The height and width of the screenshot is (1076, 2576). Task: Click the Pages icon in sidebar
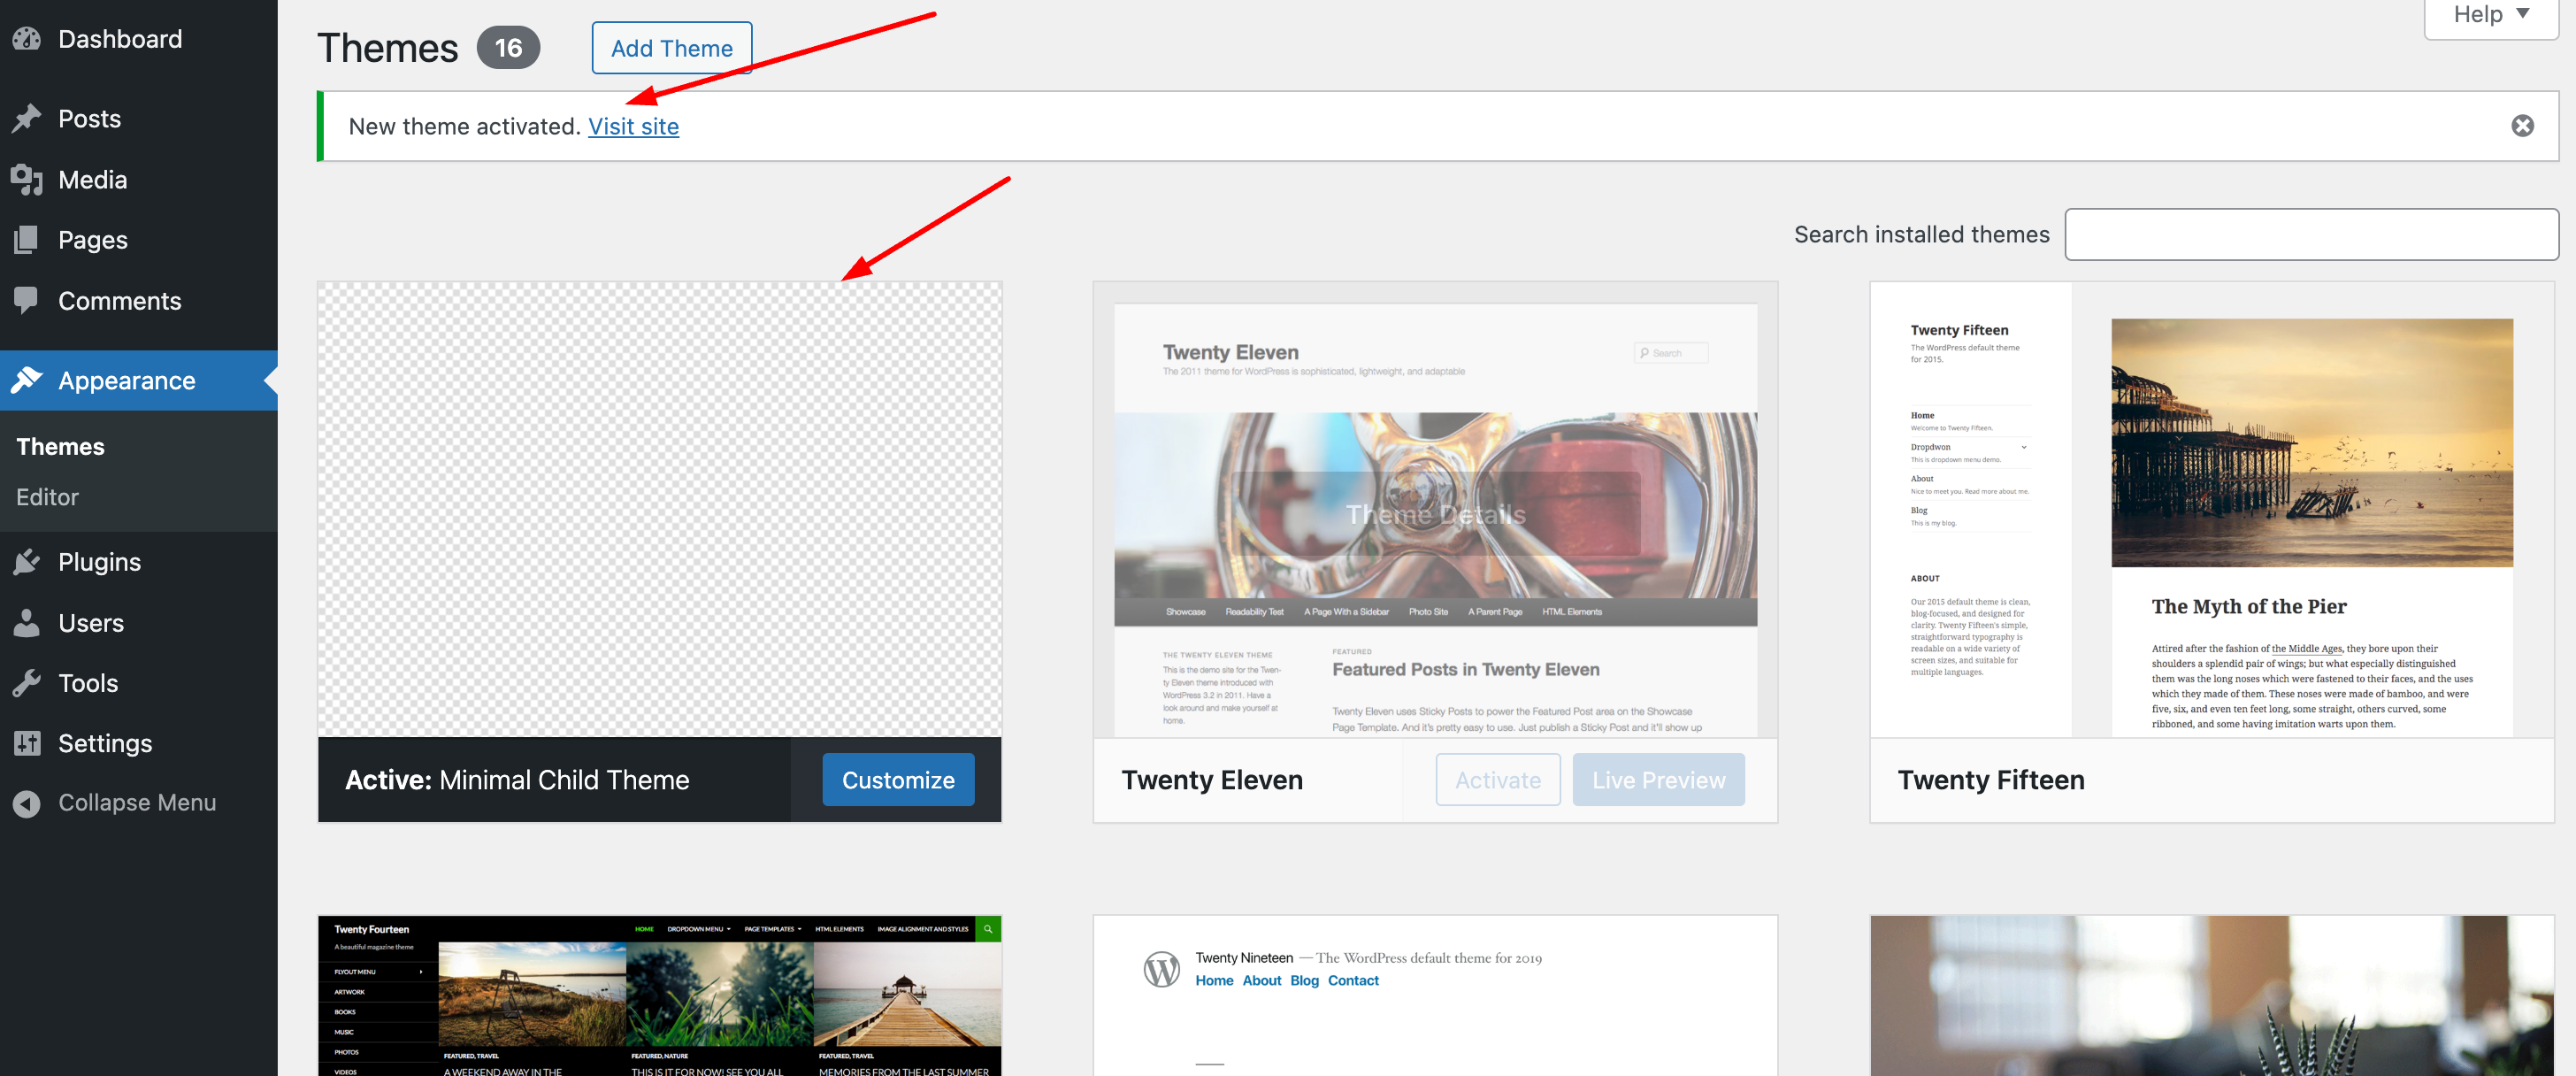pos(27,240)
